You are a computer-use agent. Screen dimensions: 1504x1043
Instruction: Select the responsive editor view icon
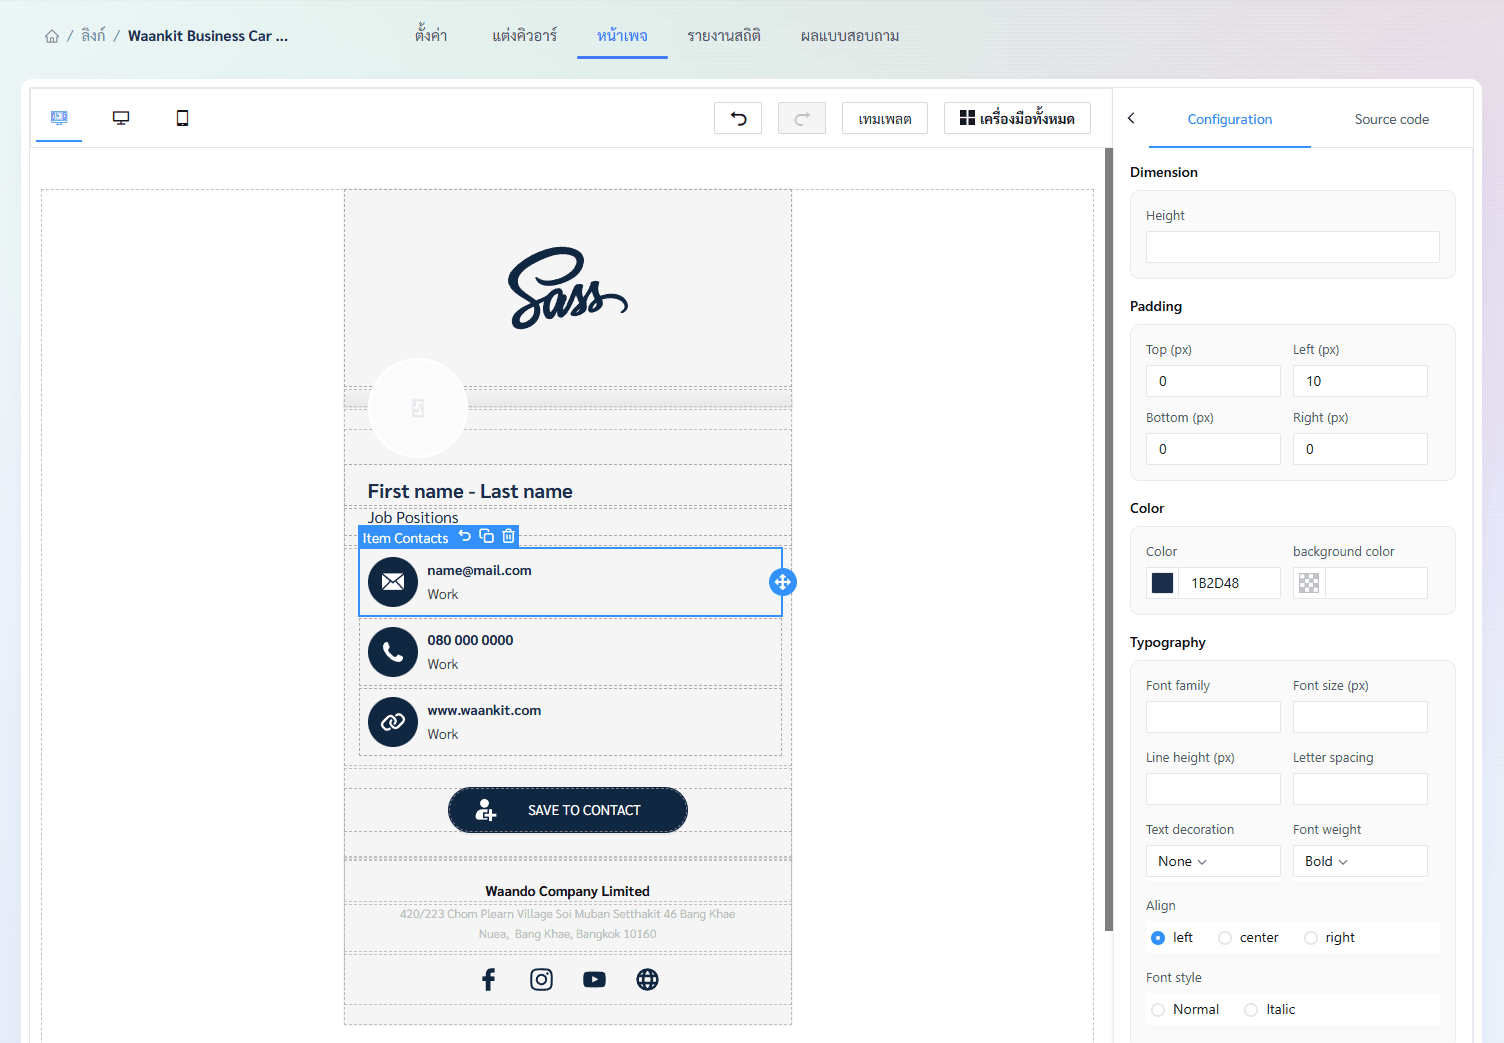(59, 118)
